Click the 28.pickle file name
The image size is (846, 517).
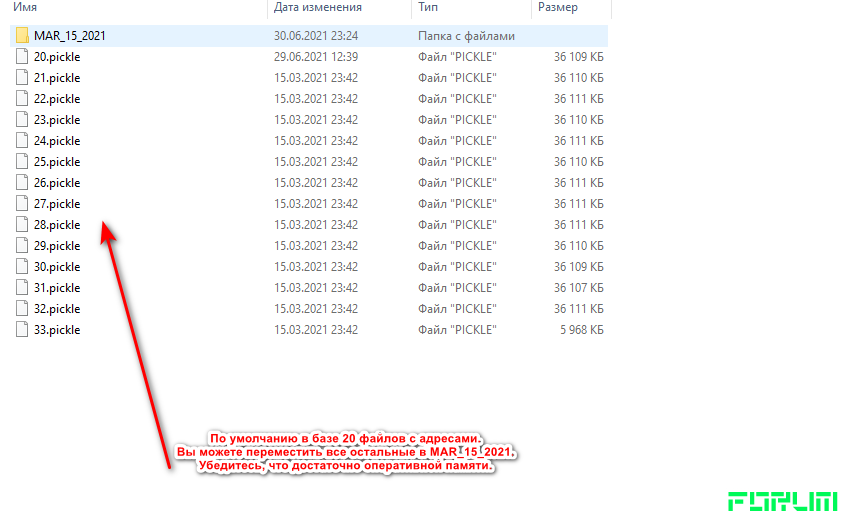point(57,226)
